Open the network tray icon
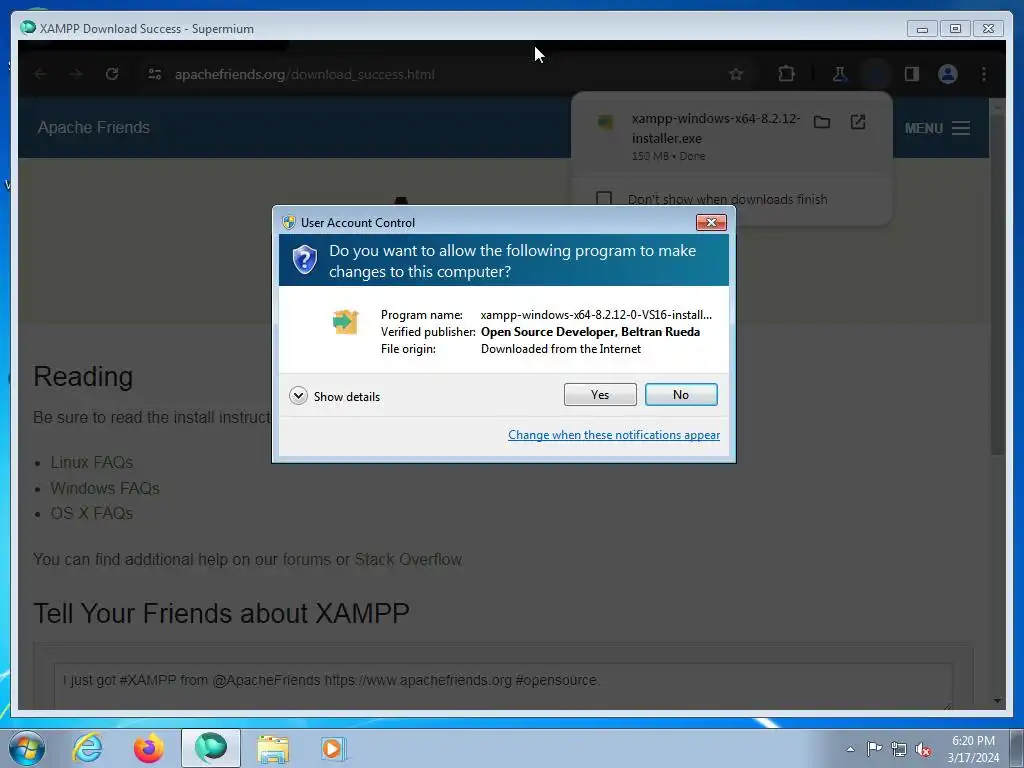 (x=899, y=750)
